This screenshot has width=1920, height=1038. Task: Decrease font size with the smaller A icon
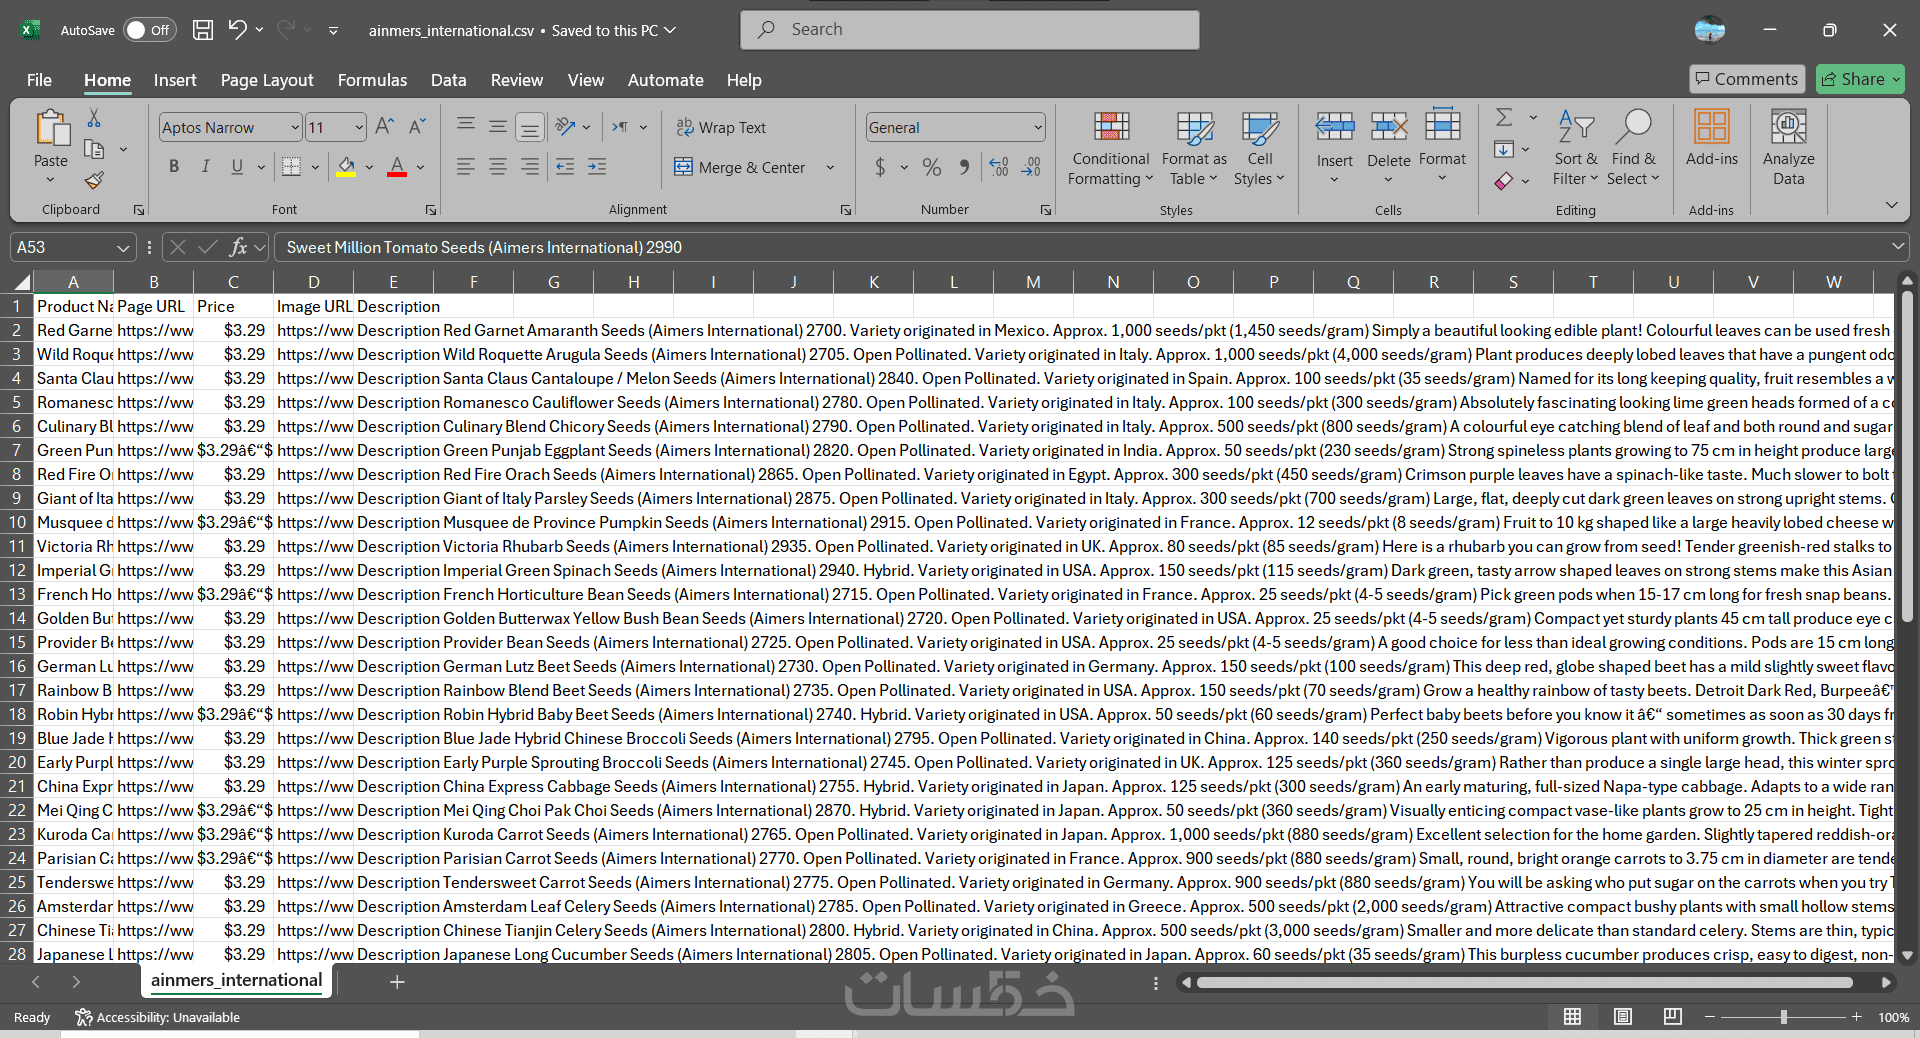[x=418, y=127]
